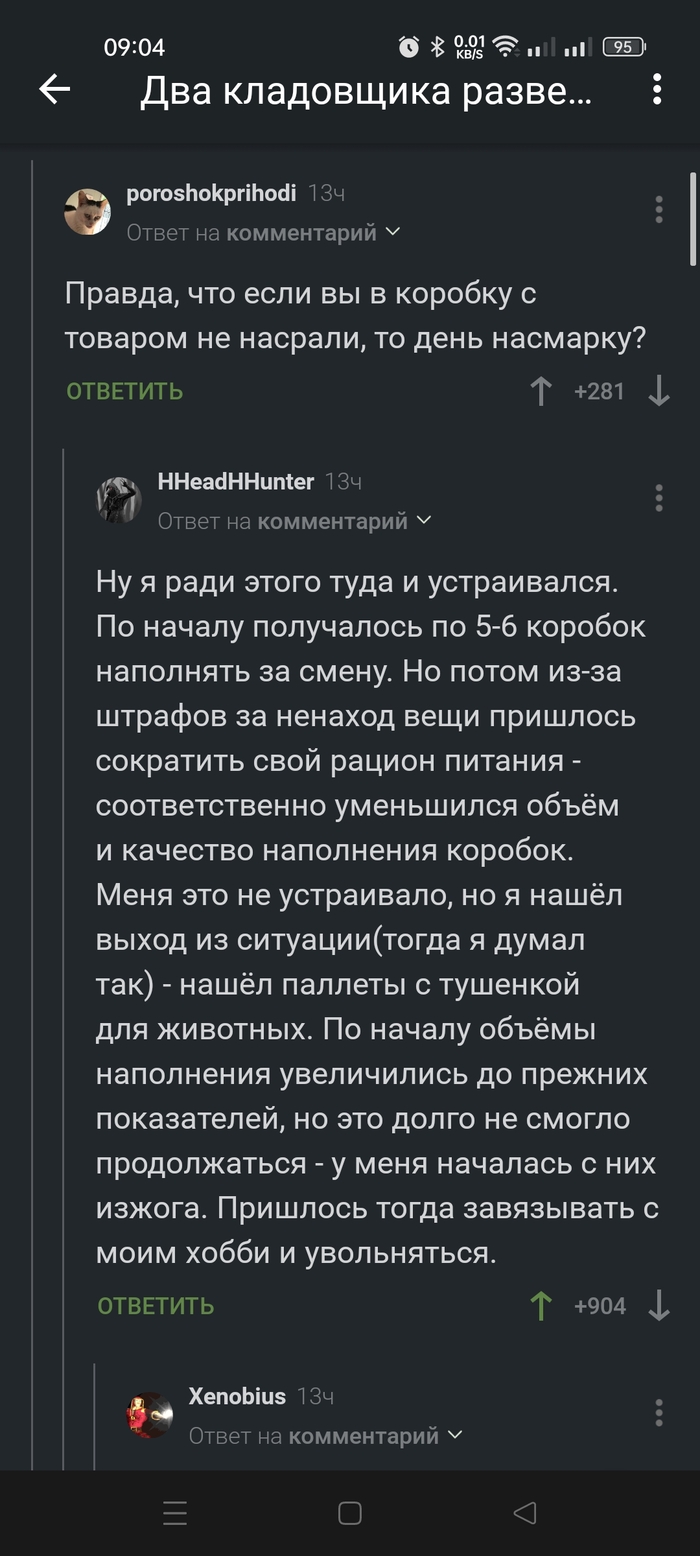The image size is (700, 1556).
Task: Open Xenobius username profile link
Action: [x=237, y=1396]
